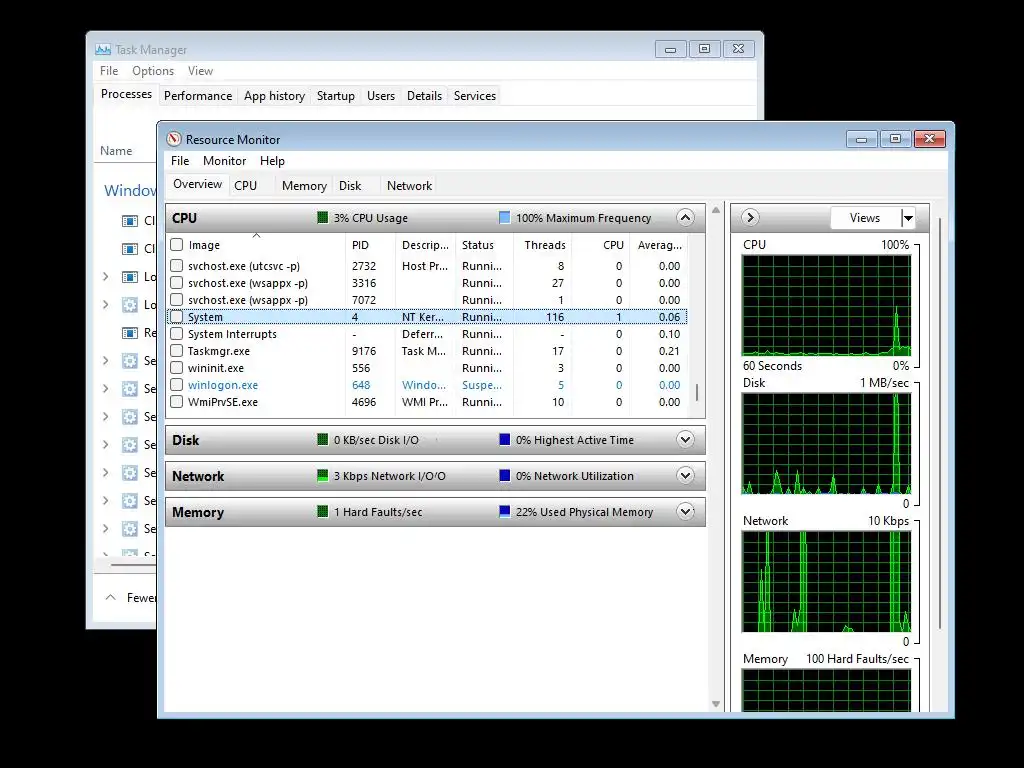Screen dimensions: 1024x768
Task: Switch to Task Manager's Startup tab
Action: (336, 95)
